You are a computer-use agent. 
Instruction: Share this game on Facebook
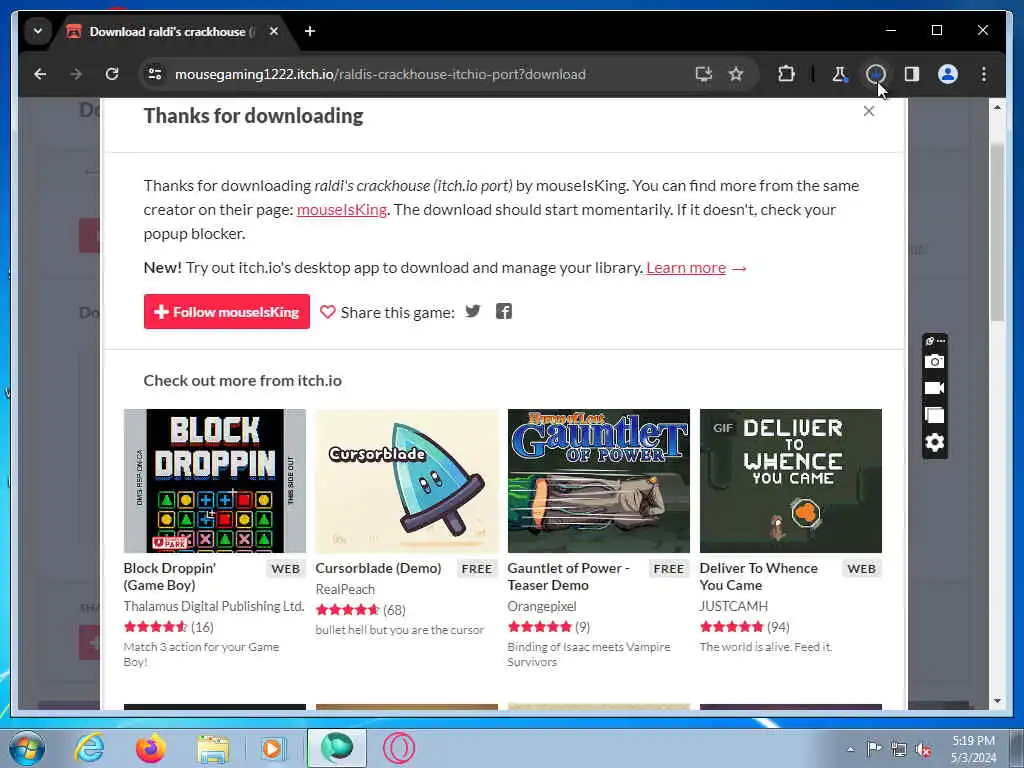coord(504,312)
